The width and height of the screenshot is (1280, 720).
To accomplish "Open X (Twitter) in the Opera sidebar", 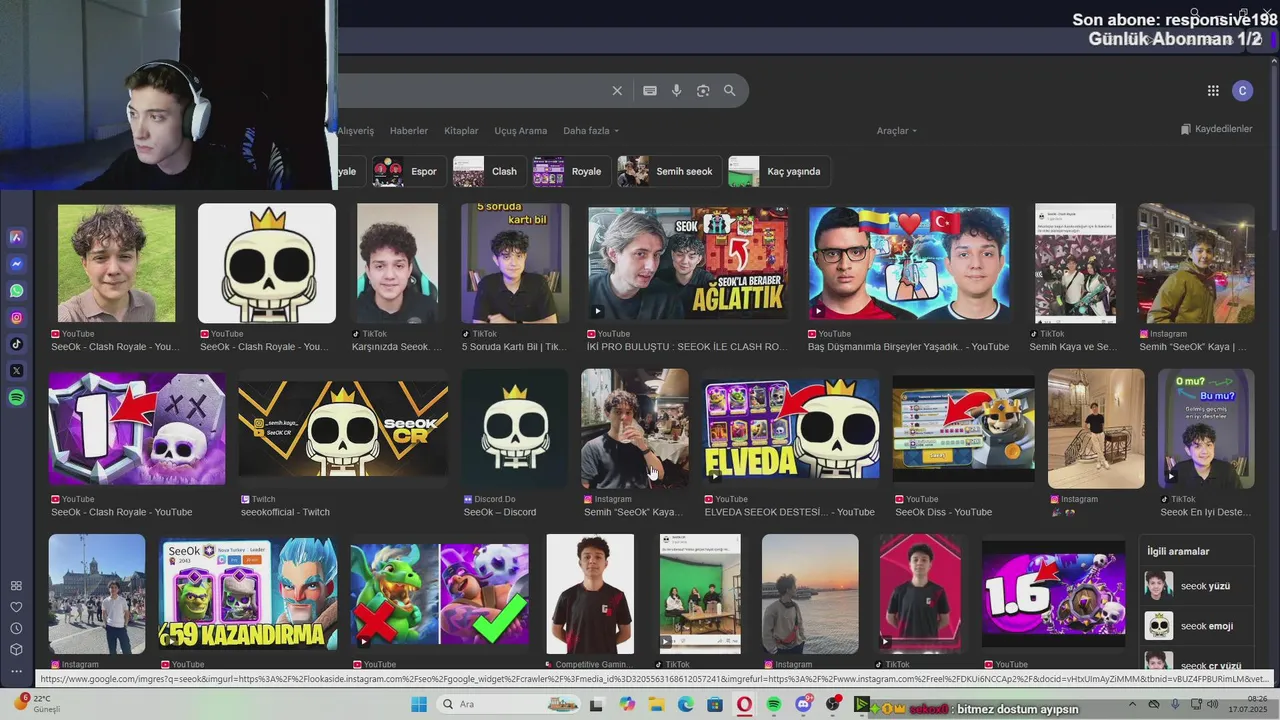I will tap(17, 371).
